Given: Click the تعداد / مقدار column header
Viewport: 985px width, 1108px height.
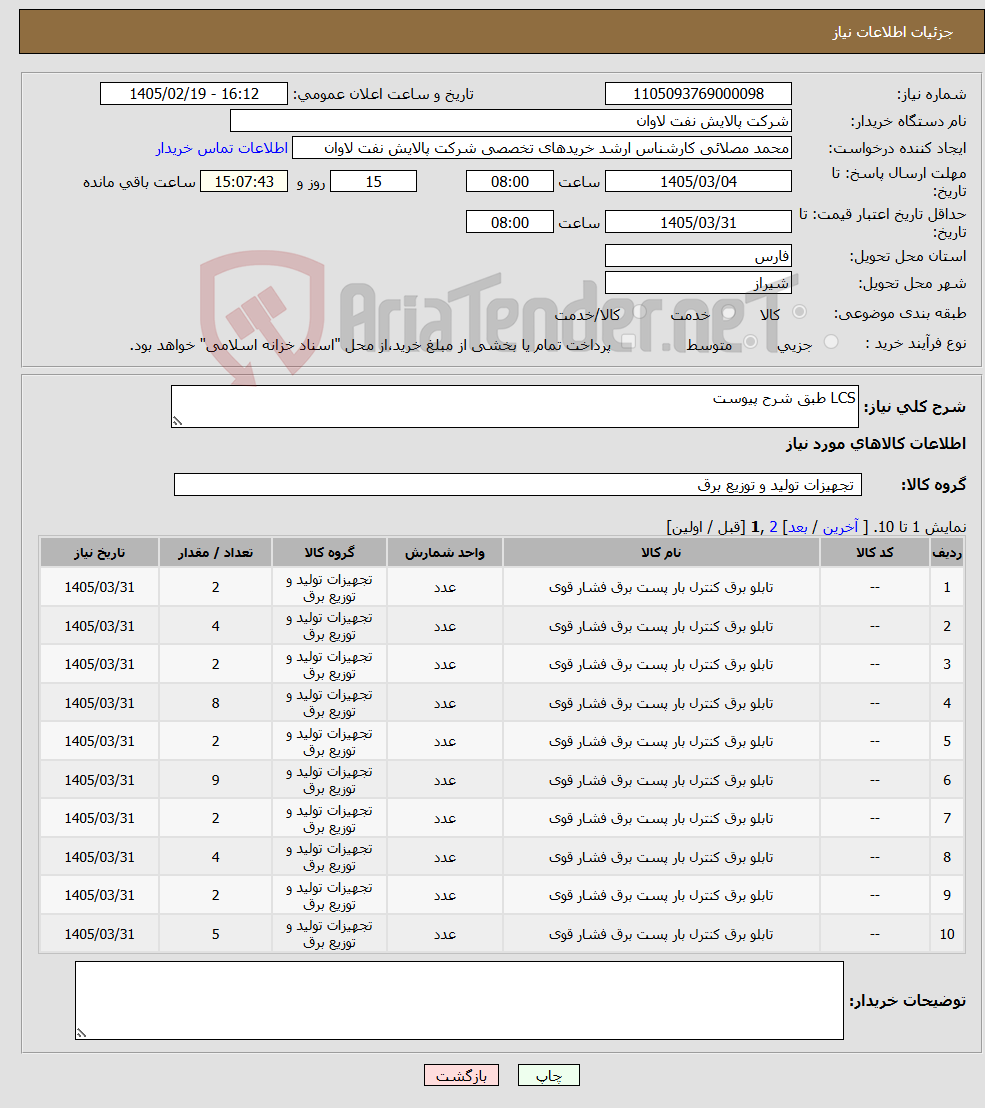Looking at the screenshot, I should click(x=216, y=553).
